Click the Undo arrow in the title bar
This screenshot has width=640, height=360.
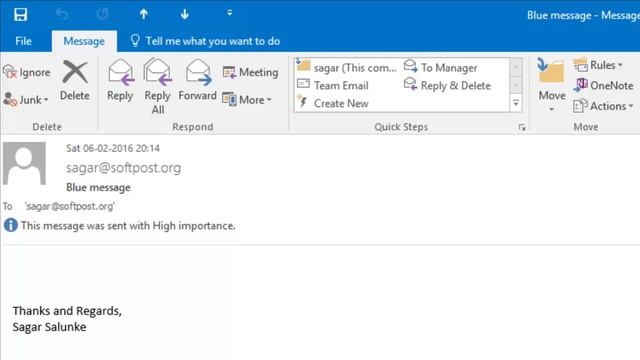pyautogui.click(x=62, y=15)
